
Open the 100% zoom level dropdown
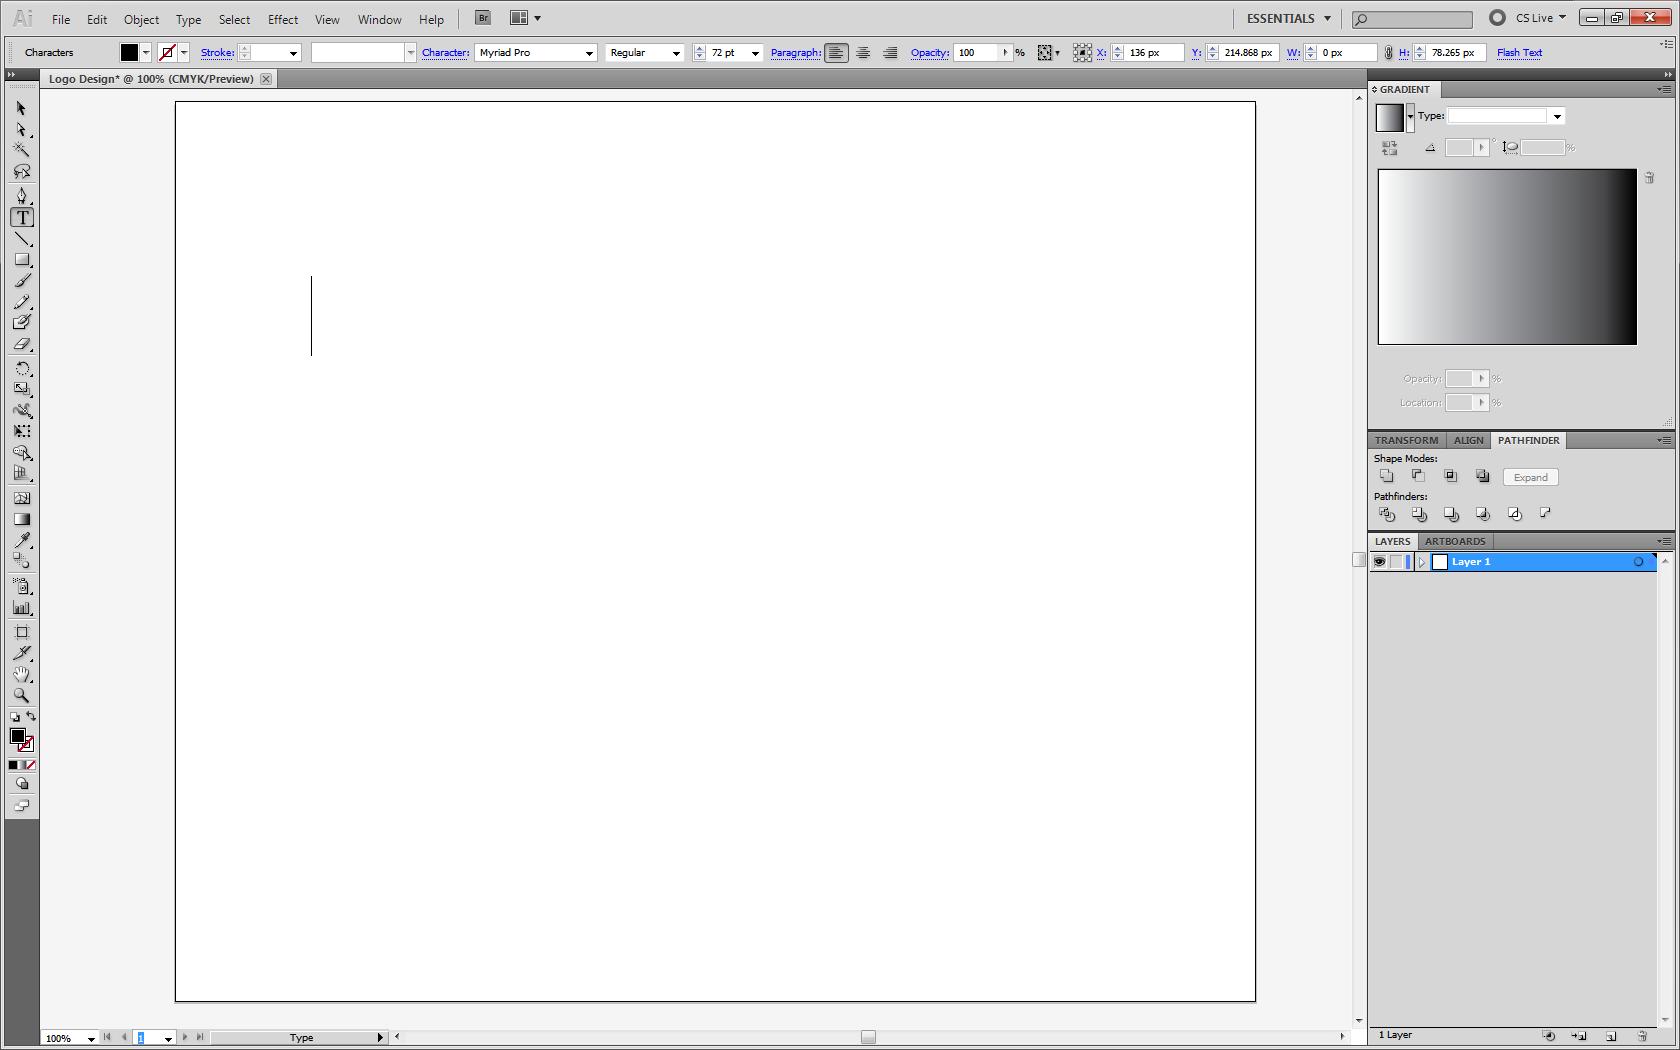click(90, 1039)
